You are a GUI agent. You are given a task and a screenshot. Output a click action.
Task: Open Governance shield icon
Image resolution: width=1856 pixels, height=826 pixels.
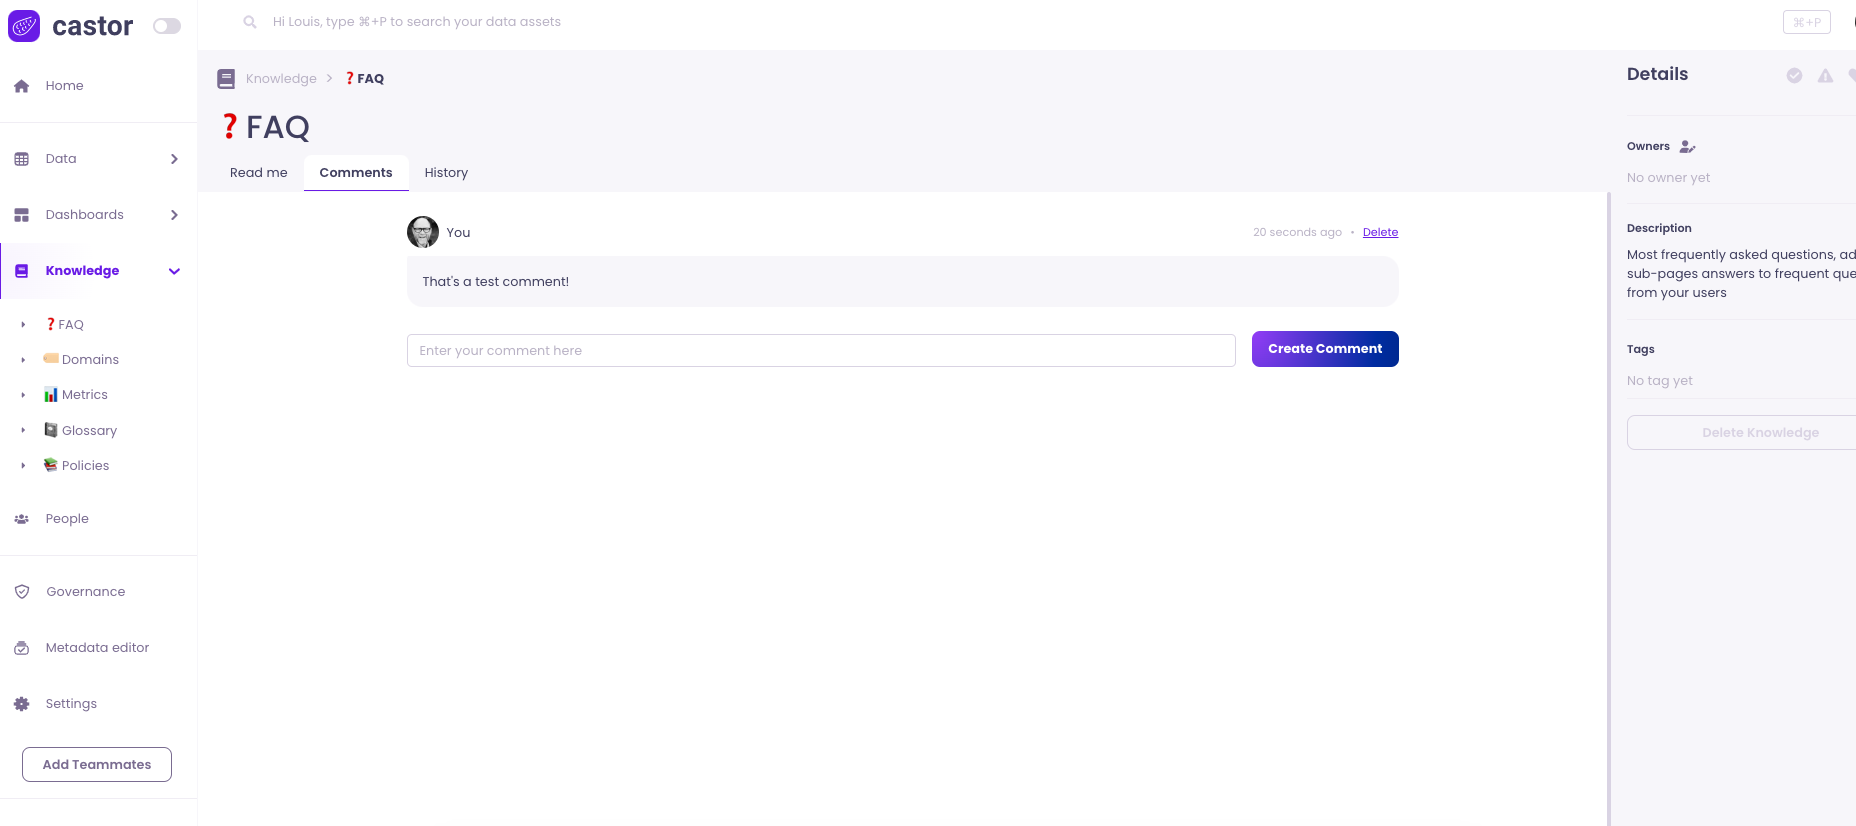pos(22,592)
